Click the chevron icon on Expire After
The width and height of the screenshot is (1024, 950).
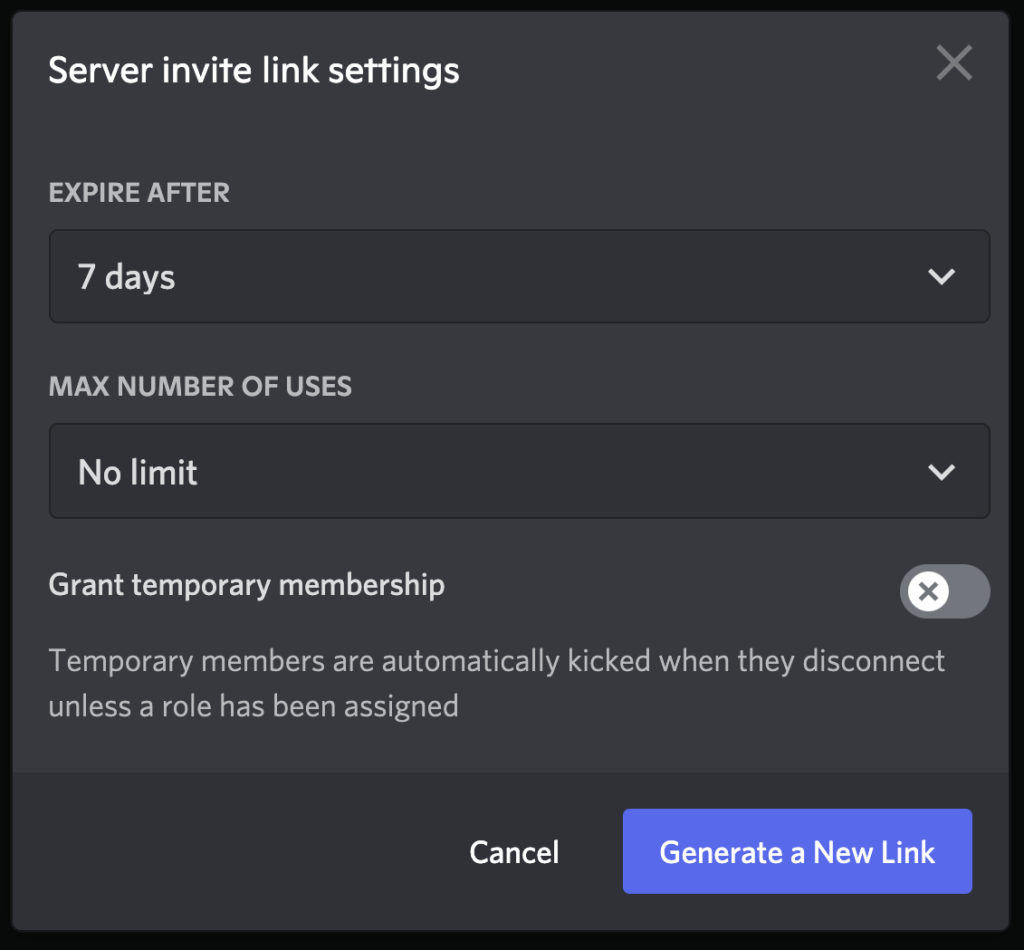point(941,276)
